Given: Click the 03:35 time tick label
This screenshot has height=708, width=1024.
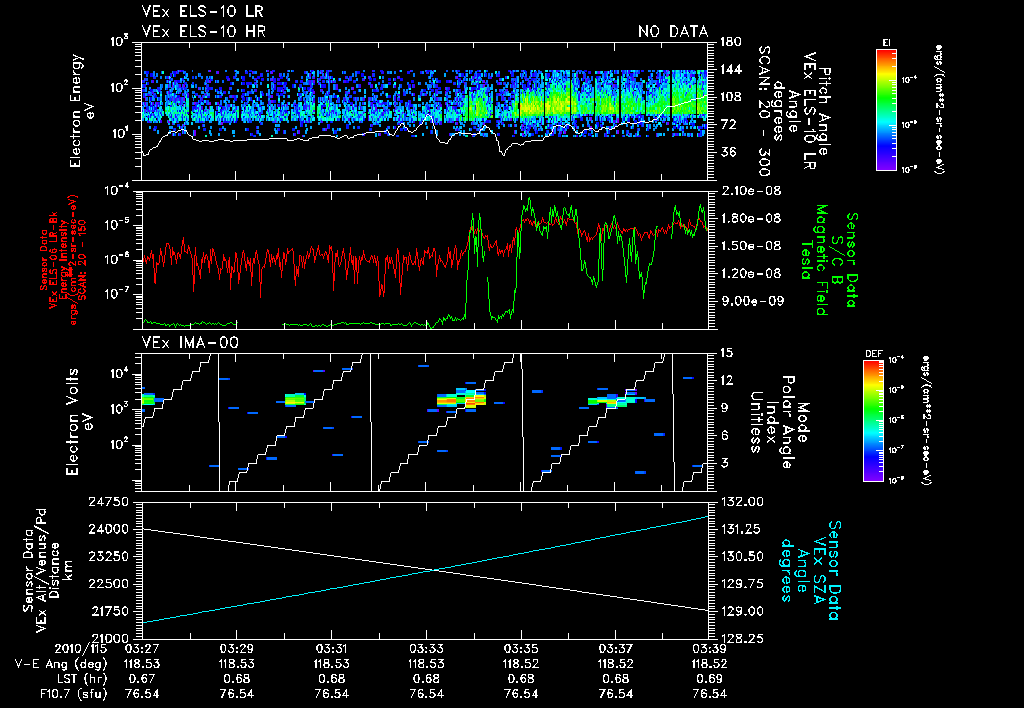Looking at the screenshot, I should (521, 650).
